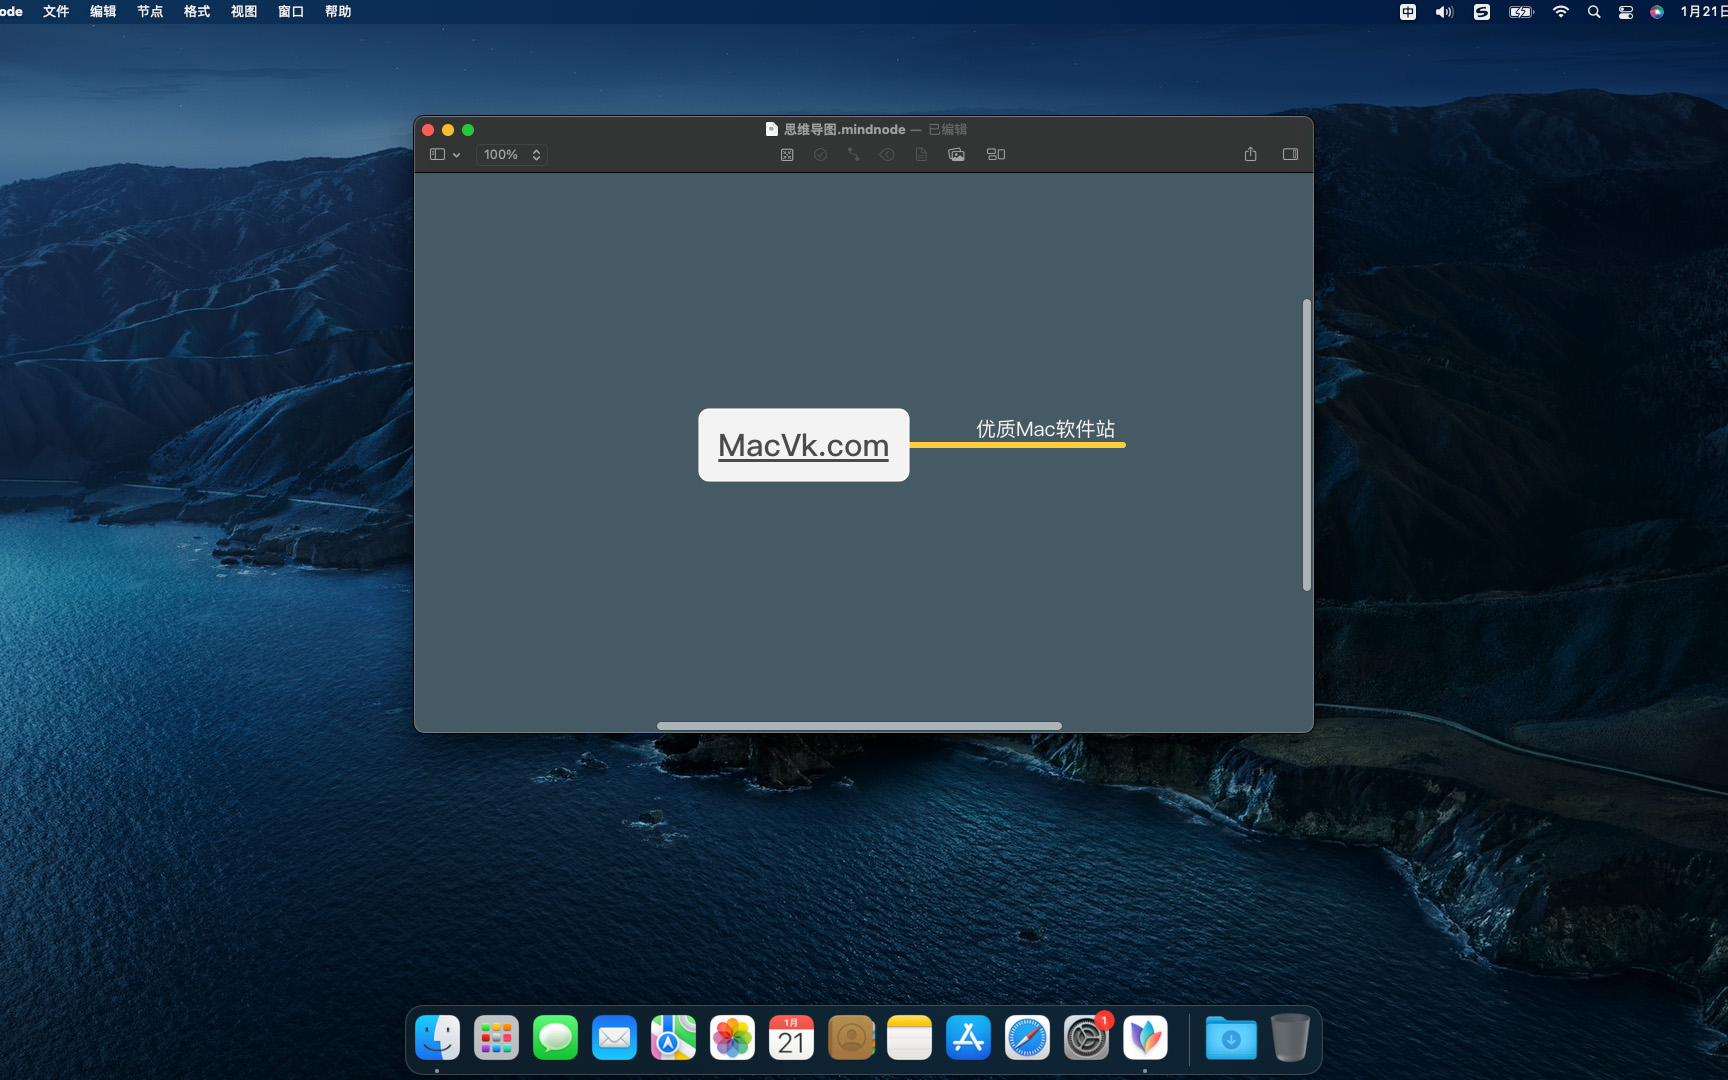This screenshot has height=1080, width=1728.
Task: Click the Chinese input method menu bar icon
Action: [x=1407, y=12]
